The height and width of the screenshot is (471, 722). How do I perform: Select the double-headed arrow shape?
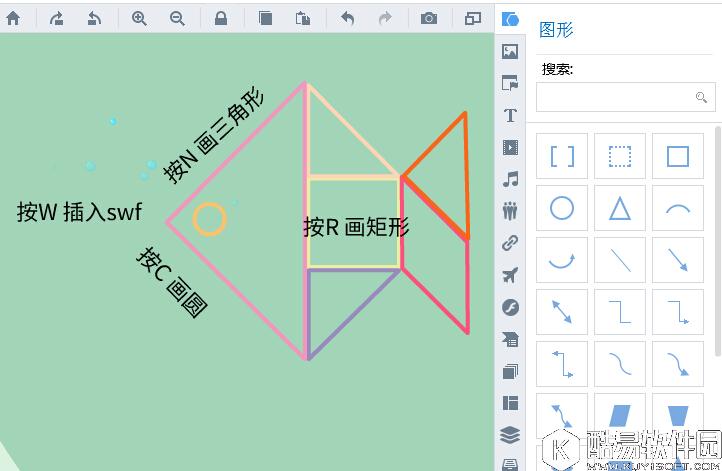[562, 312]
